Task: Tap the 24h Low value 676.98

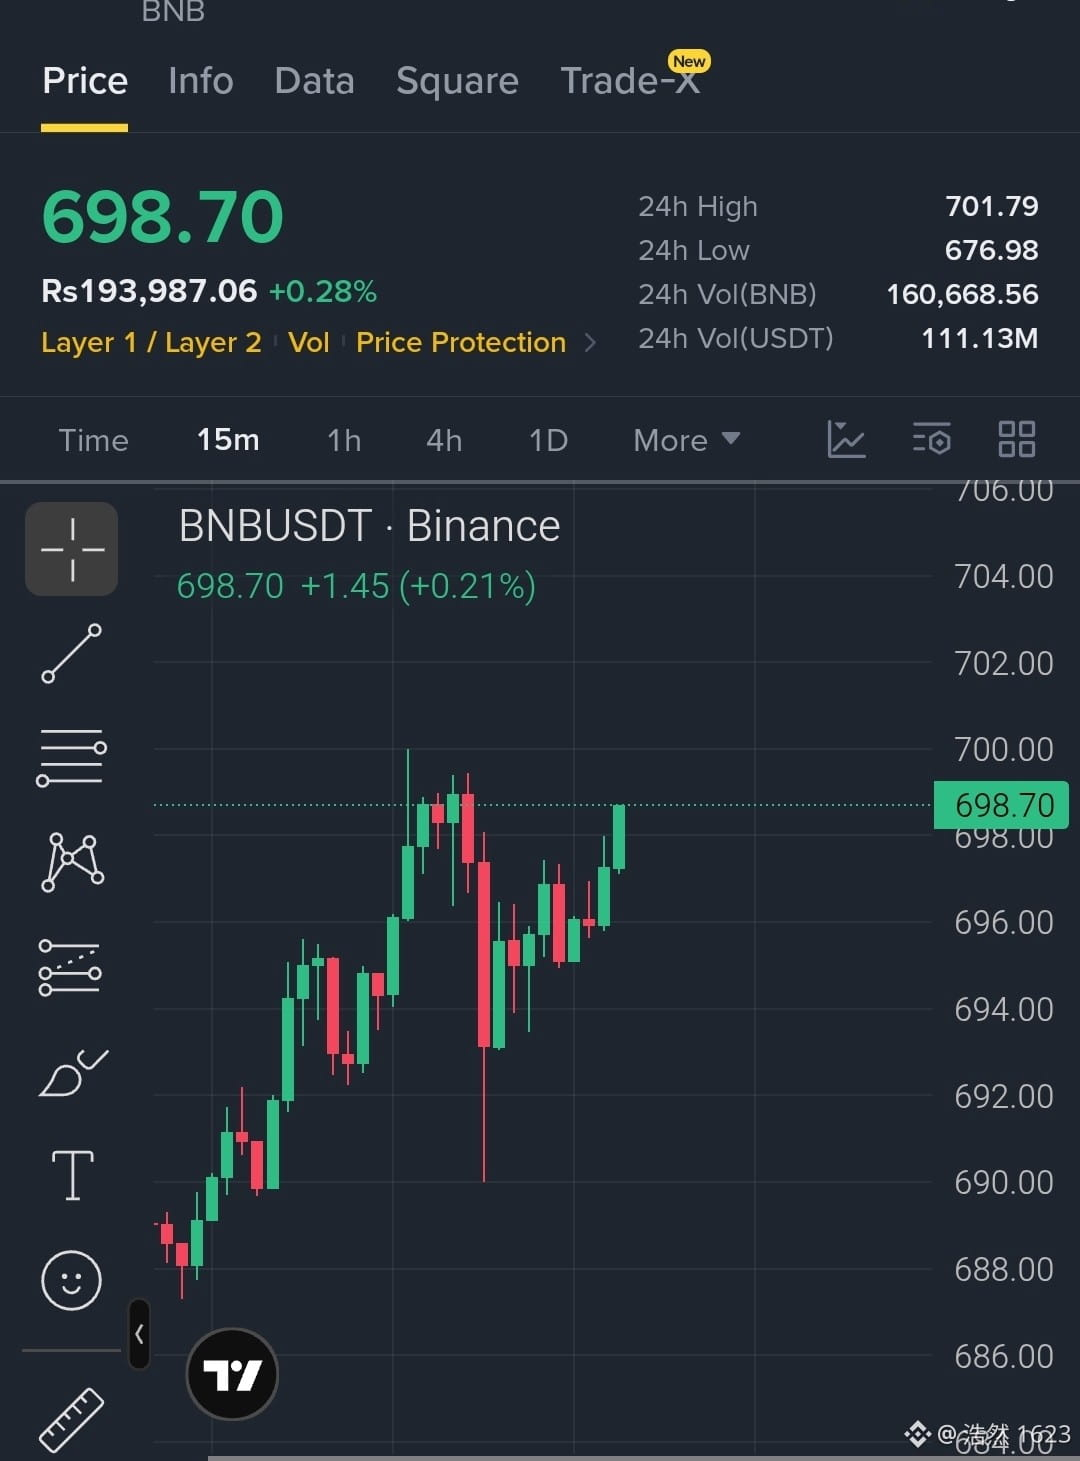Action: tap(992, 250)
